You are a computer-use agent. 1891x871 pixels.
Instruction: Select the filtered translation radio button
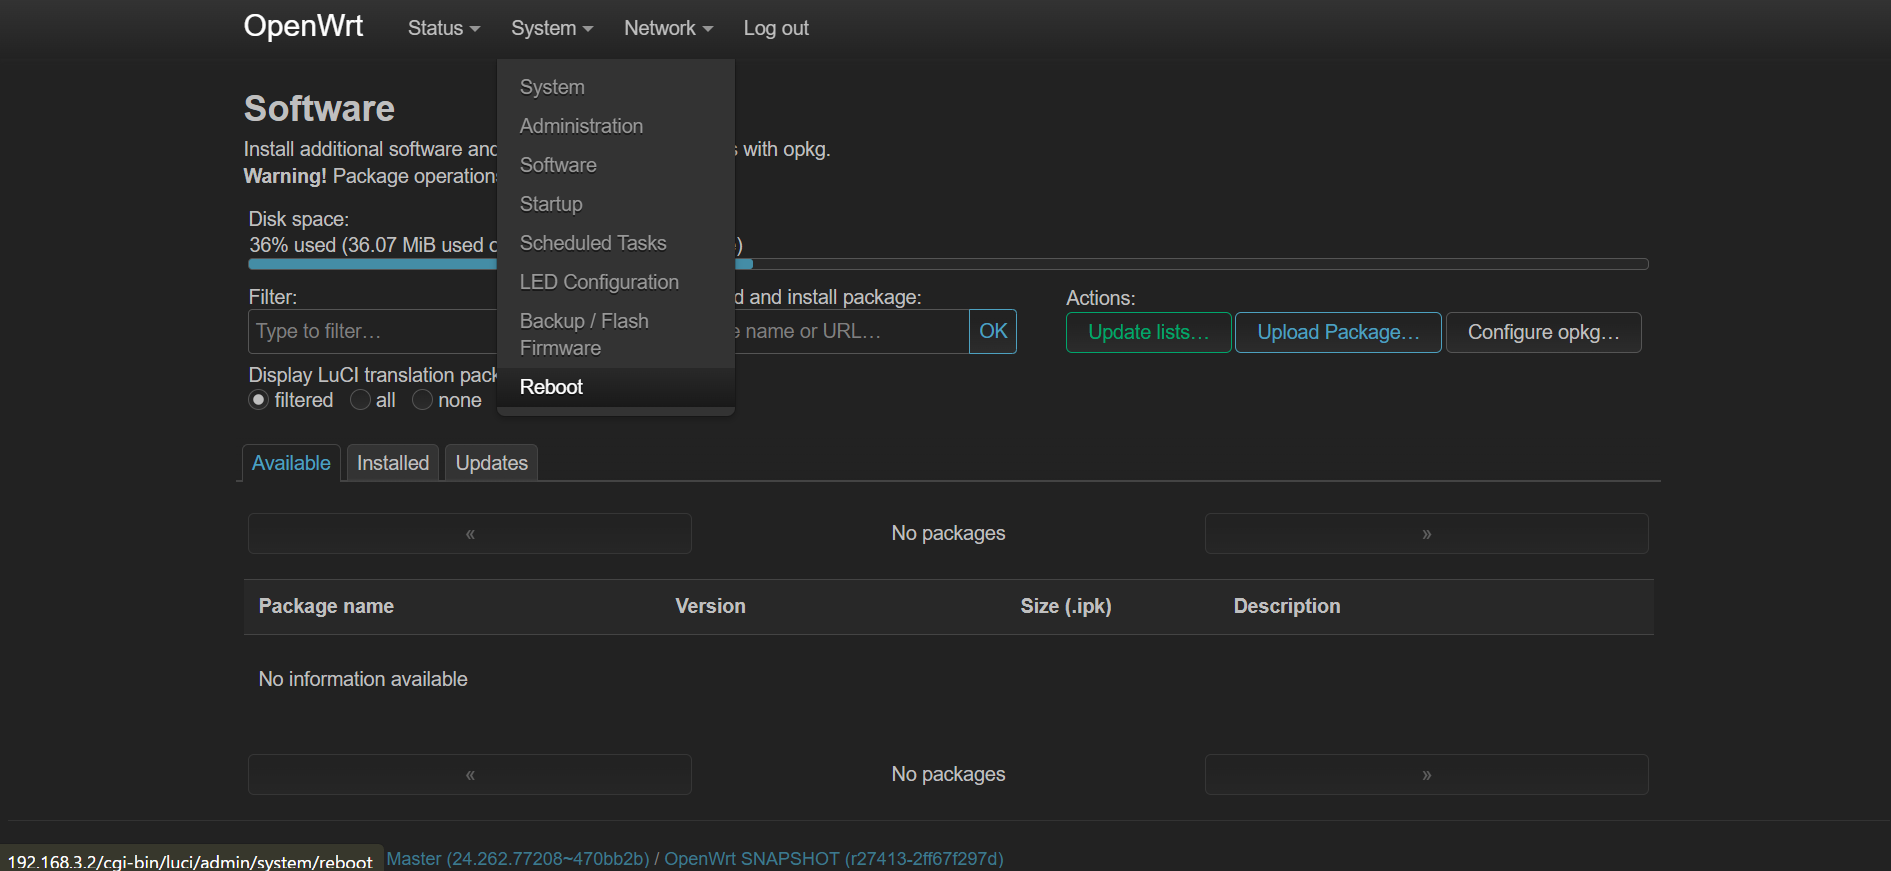coord(259,400)
